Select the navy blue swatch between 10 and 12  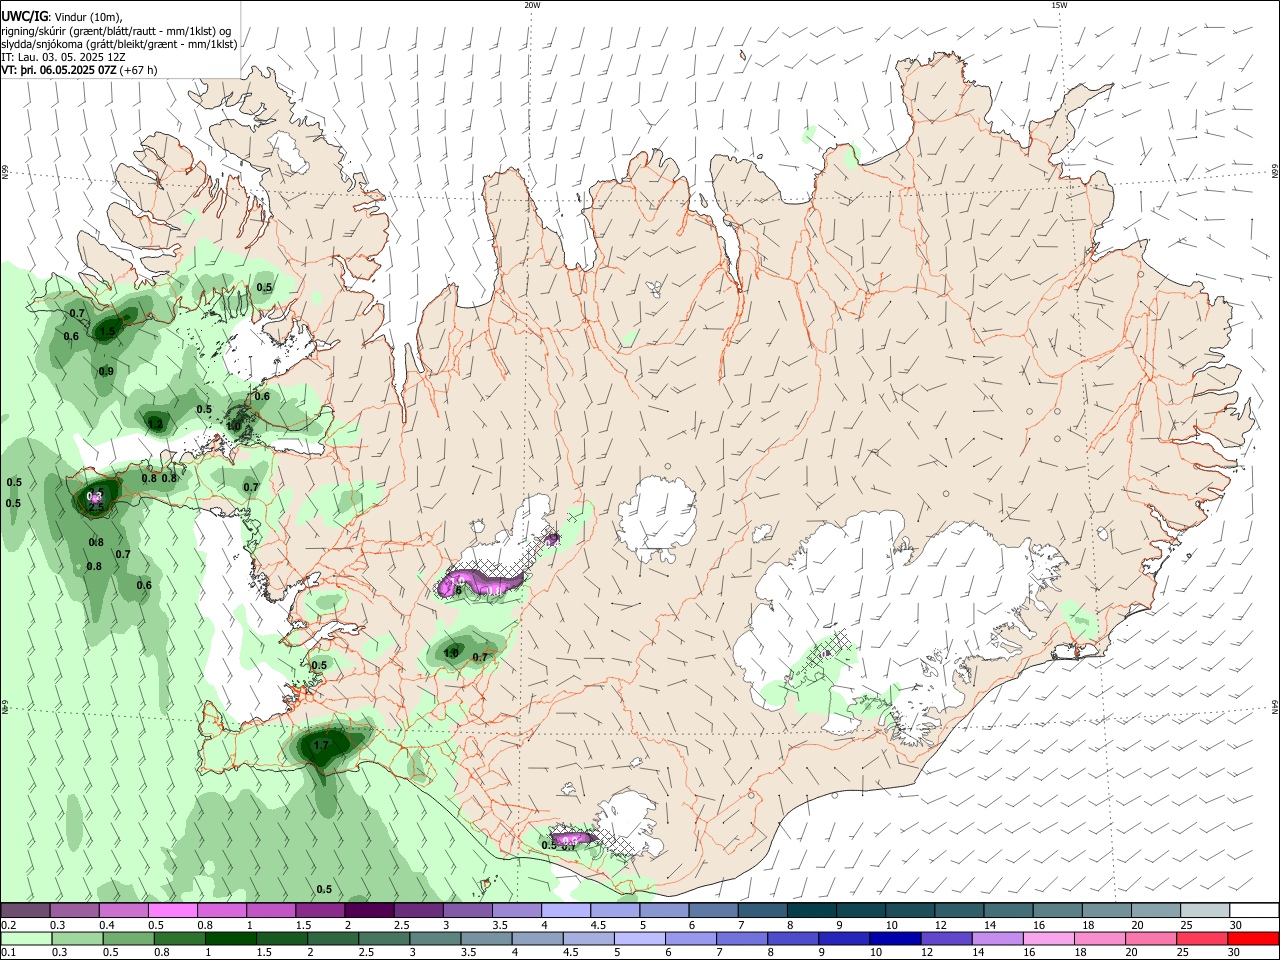pyautogui.click(x=894, y=939)
